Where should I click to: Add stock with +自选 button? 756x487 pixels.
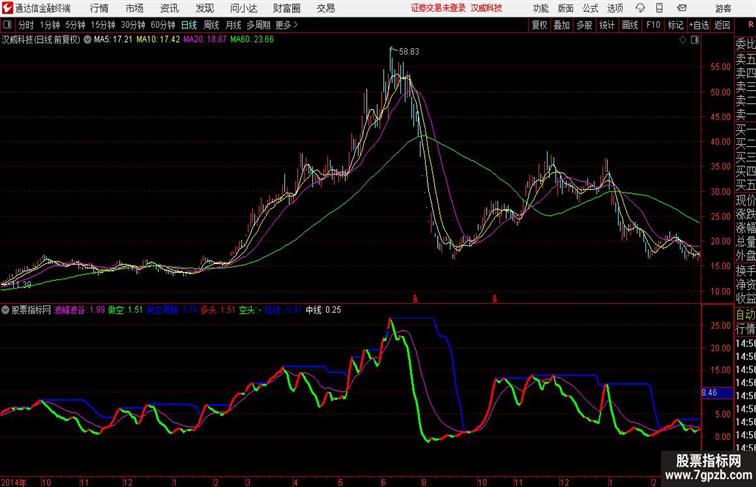pyautogui.click(x=699, y=25)
